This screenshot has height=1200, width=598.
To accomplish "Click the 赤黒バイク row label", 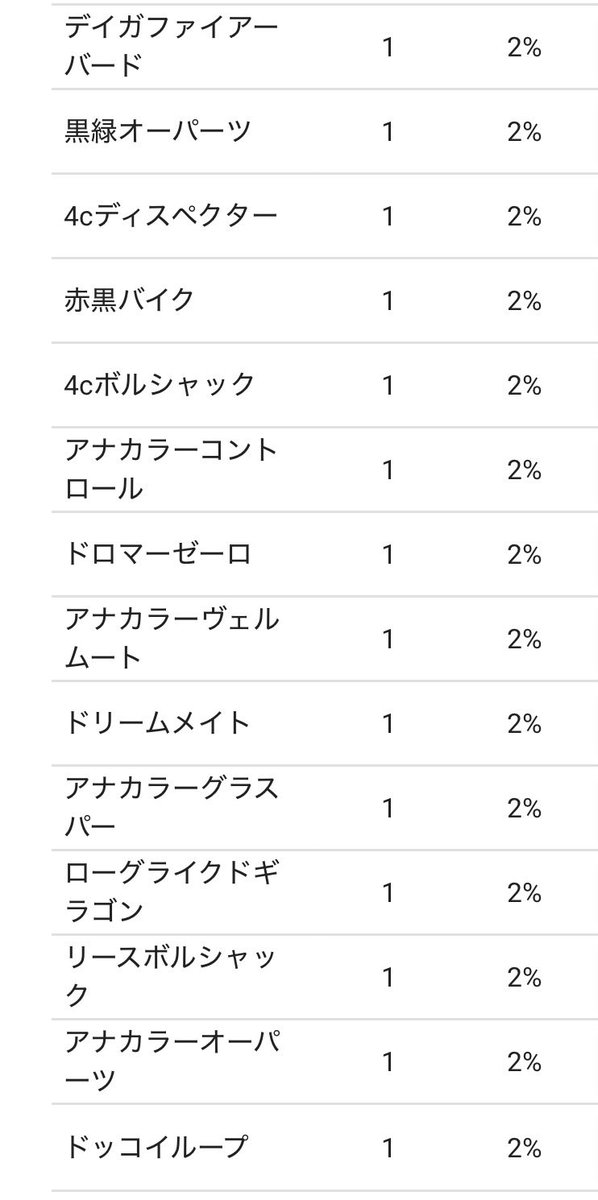I will tap(129, 300).
